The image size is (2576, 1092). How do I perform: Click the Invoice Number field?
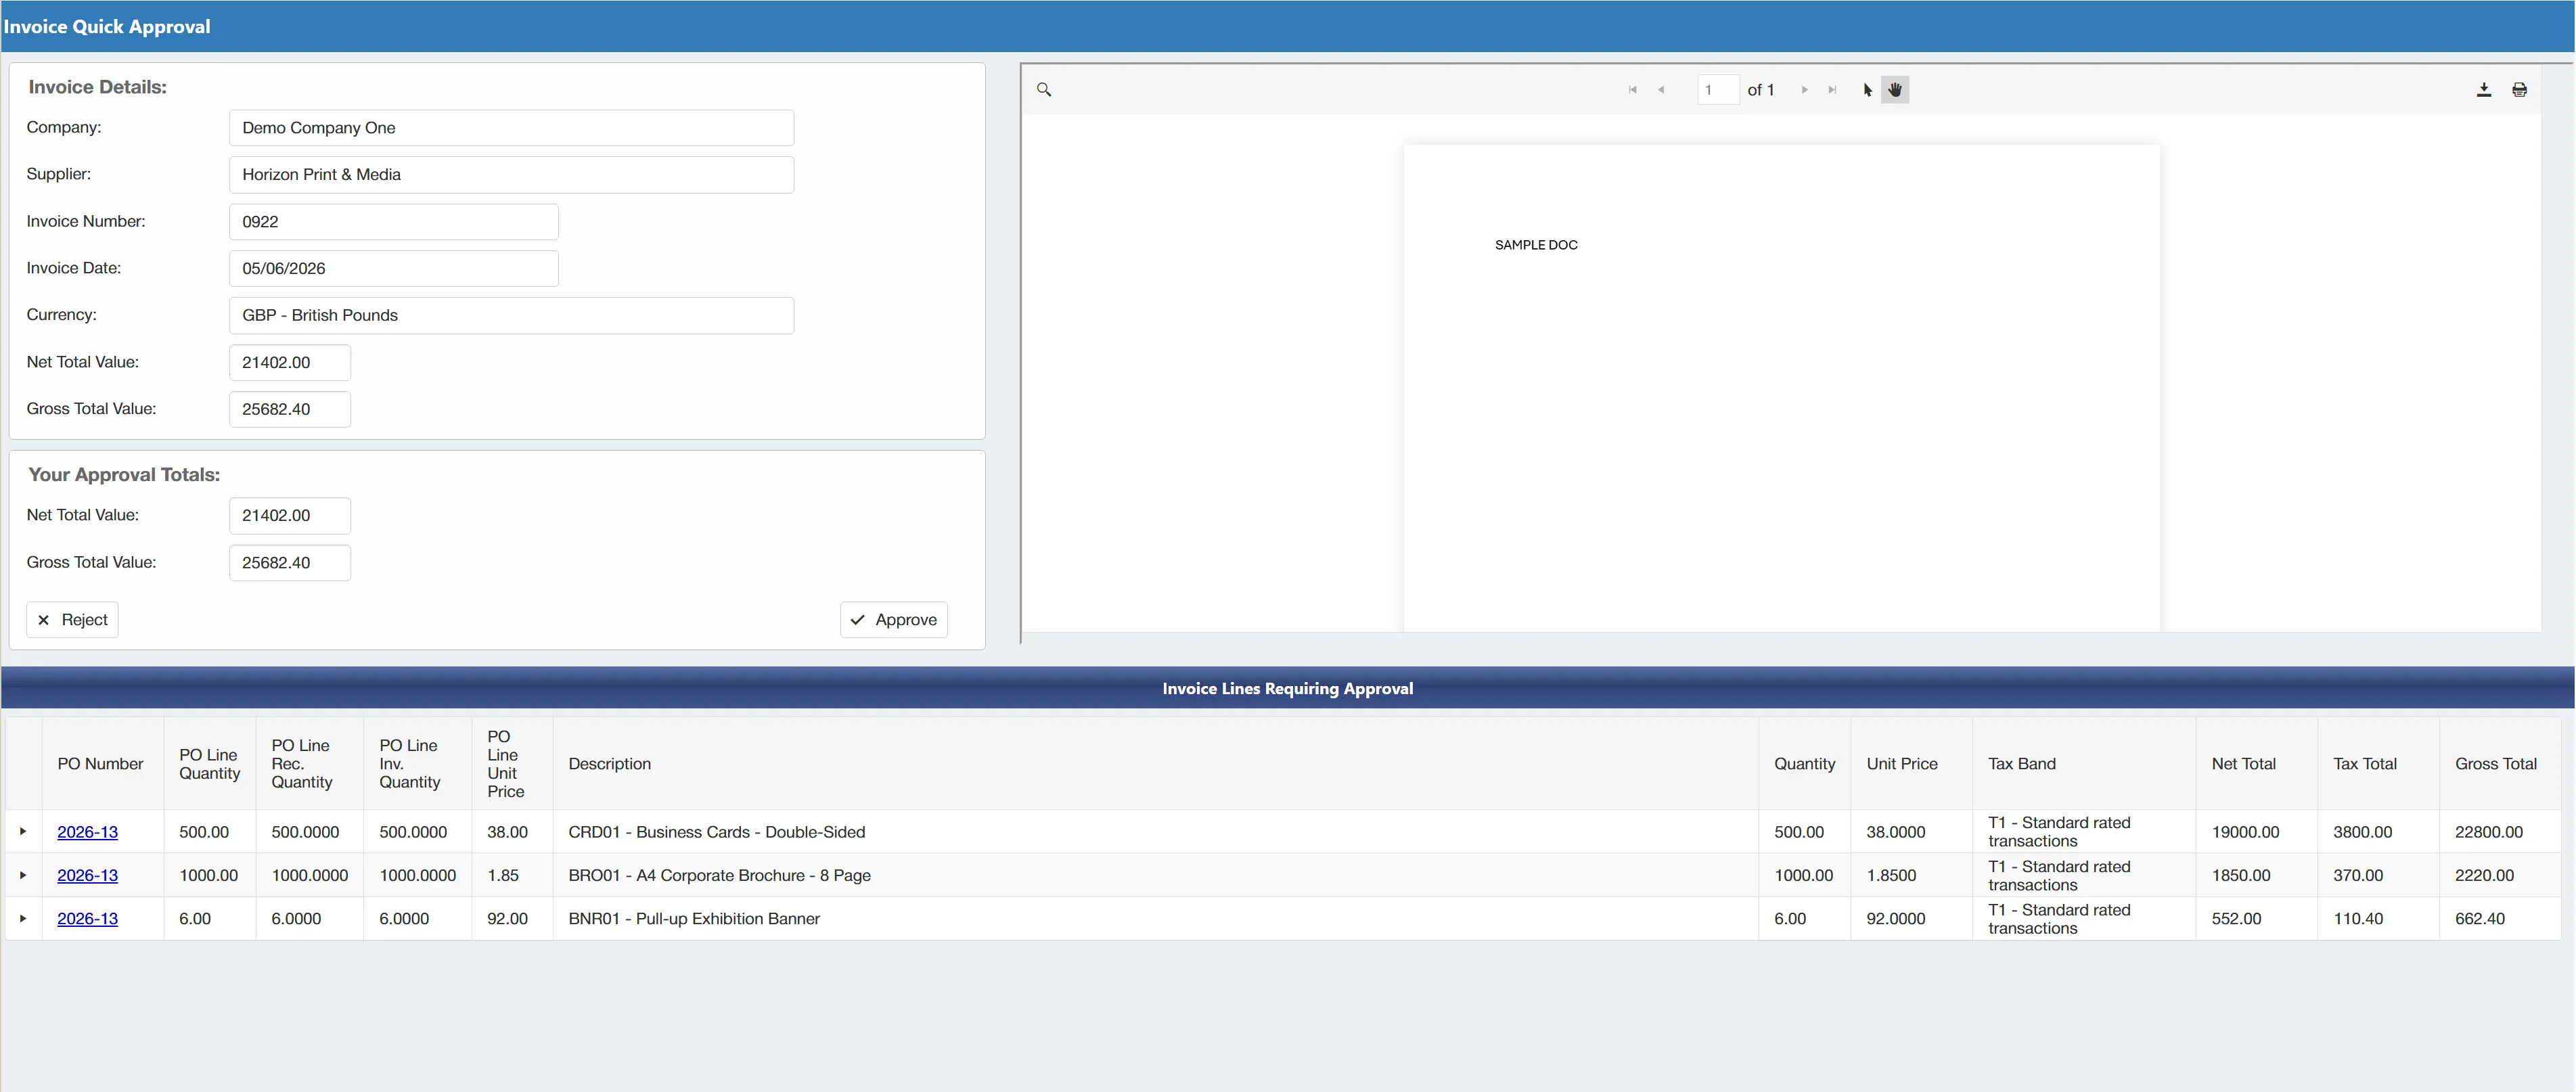[394, 222]
